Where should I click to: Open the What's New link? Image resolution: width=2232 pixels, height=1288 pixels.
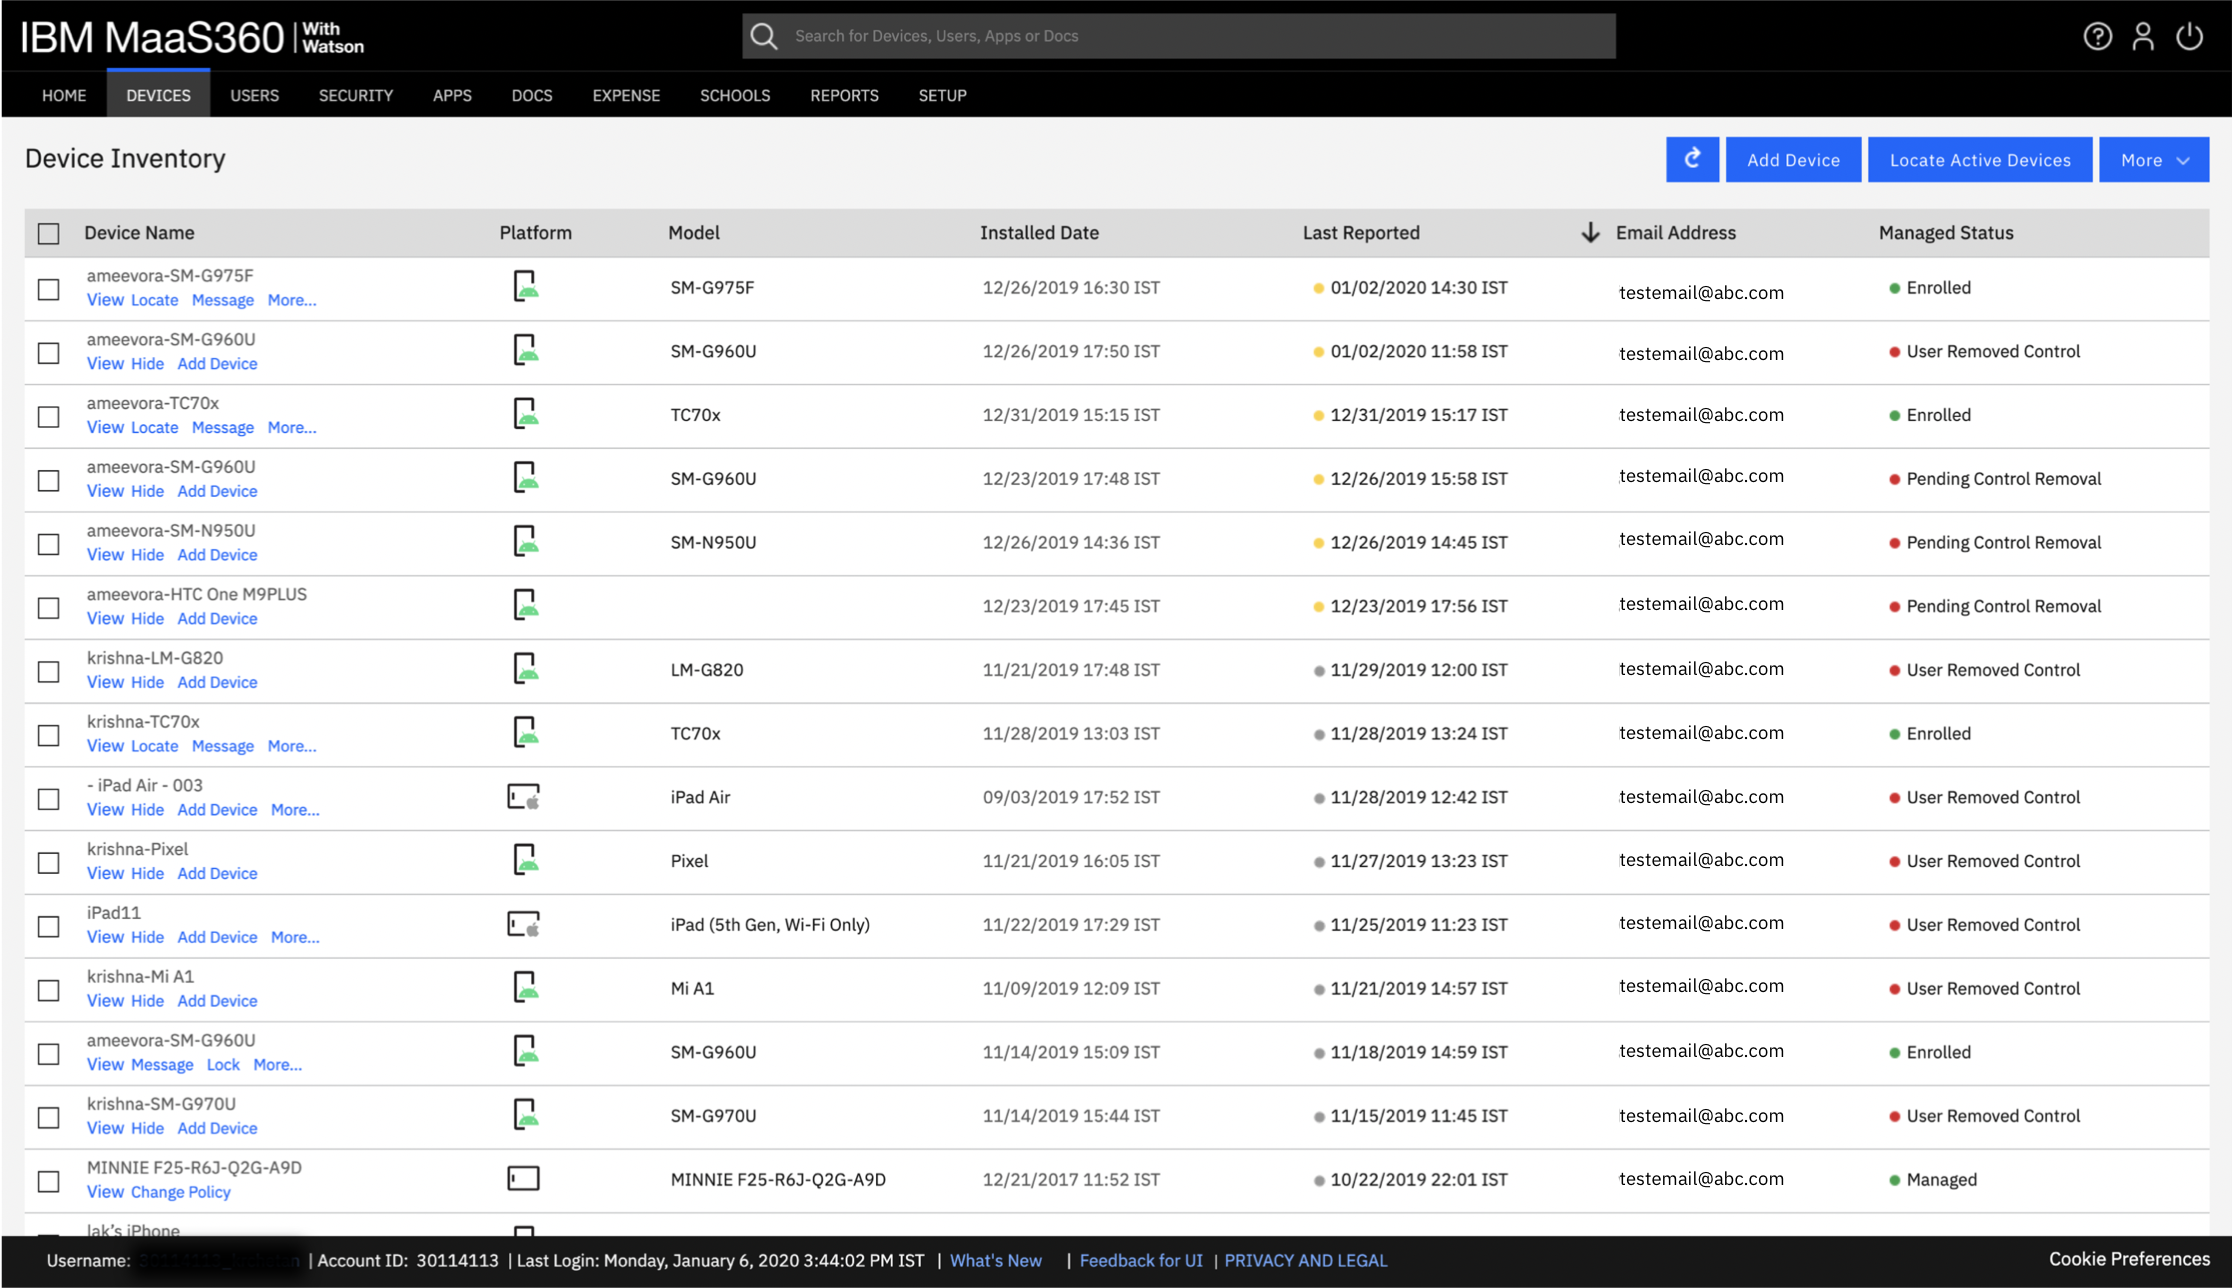click(995, 1260)
